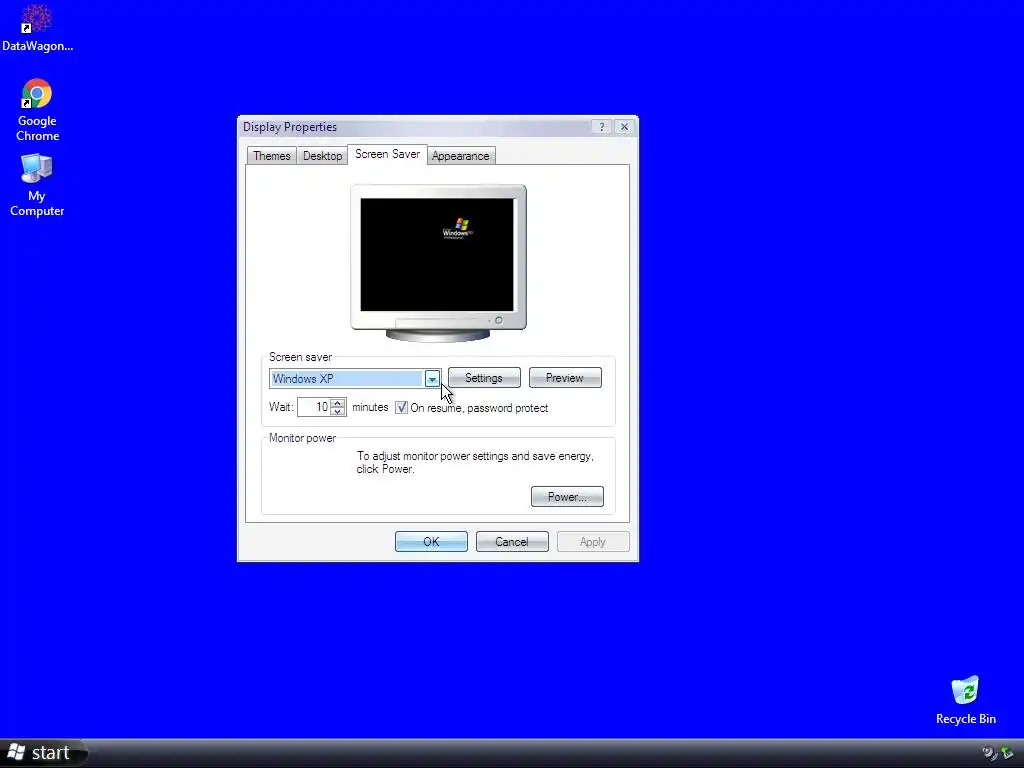The height and width of the screenshot is (768, 1024).
Task: Close the Display Properties dialog
Action: point(624,127)
